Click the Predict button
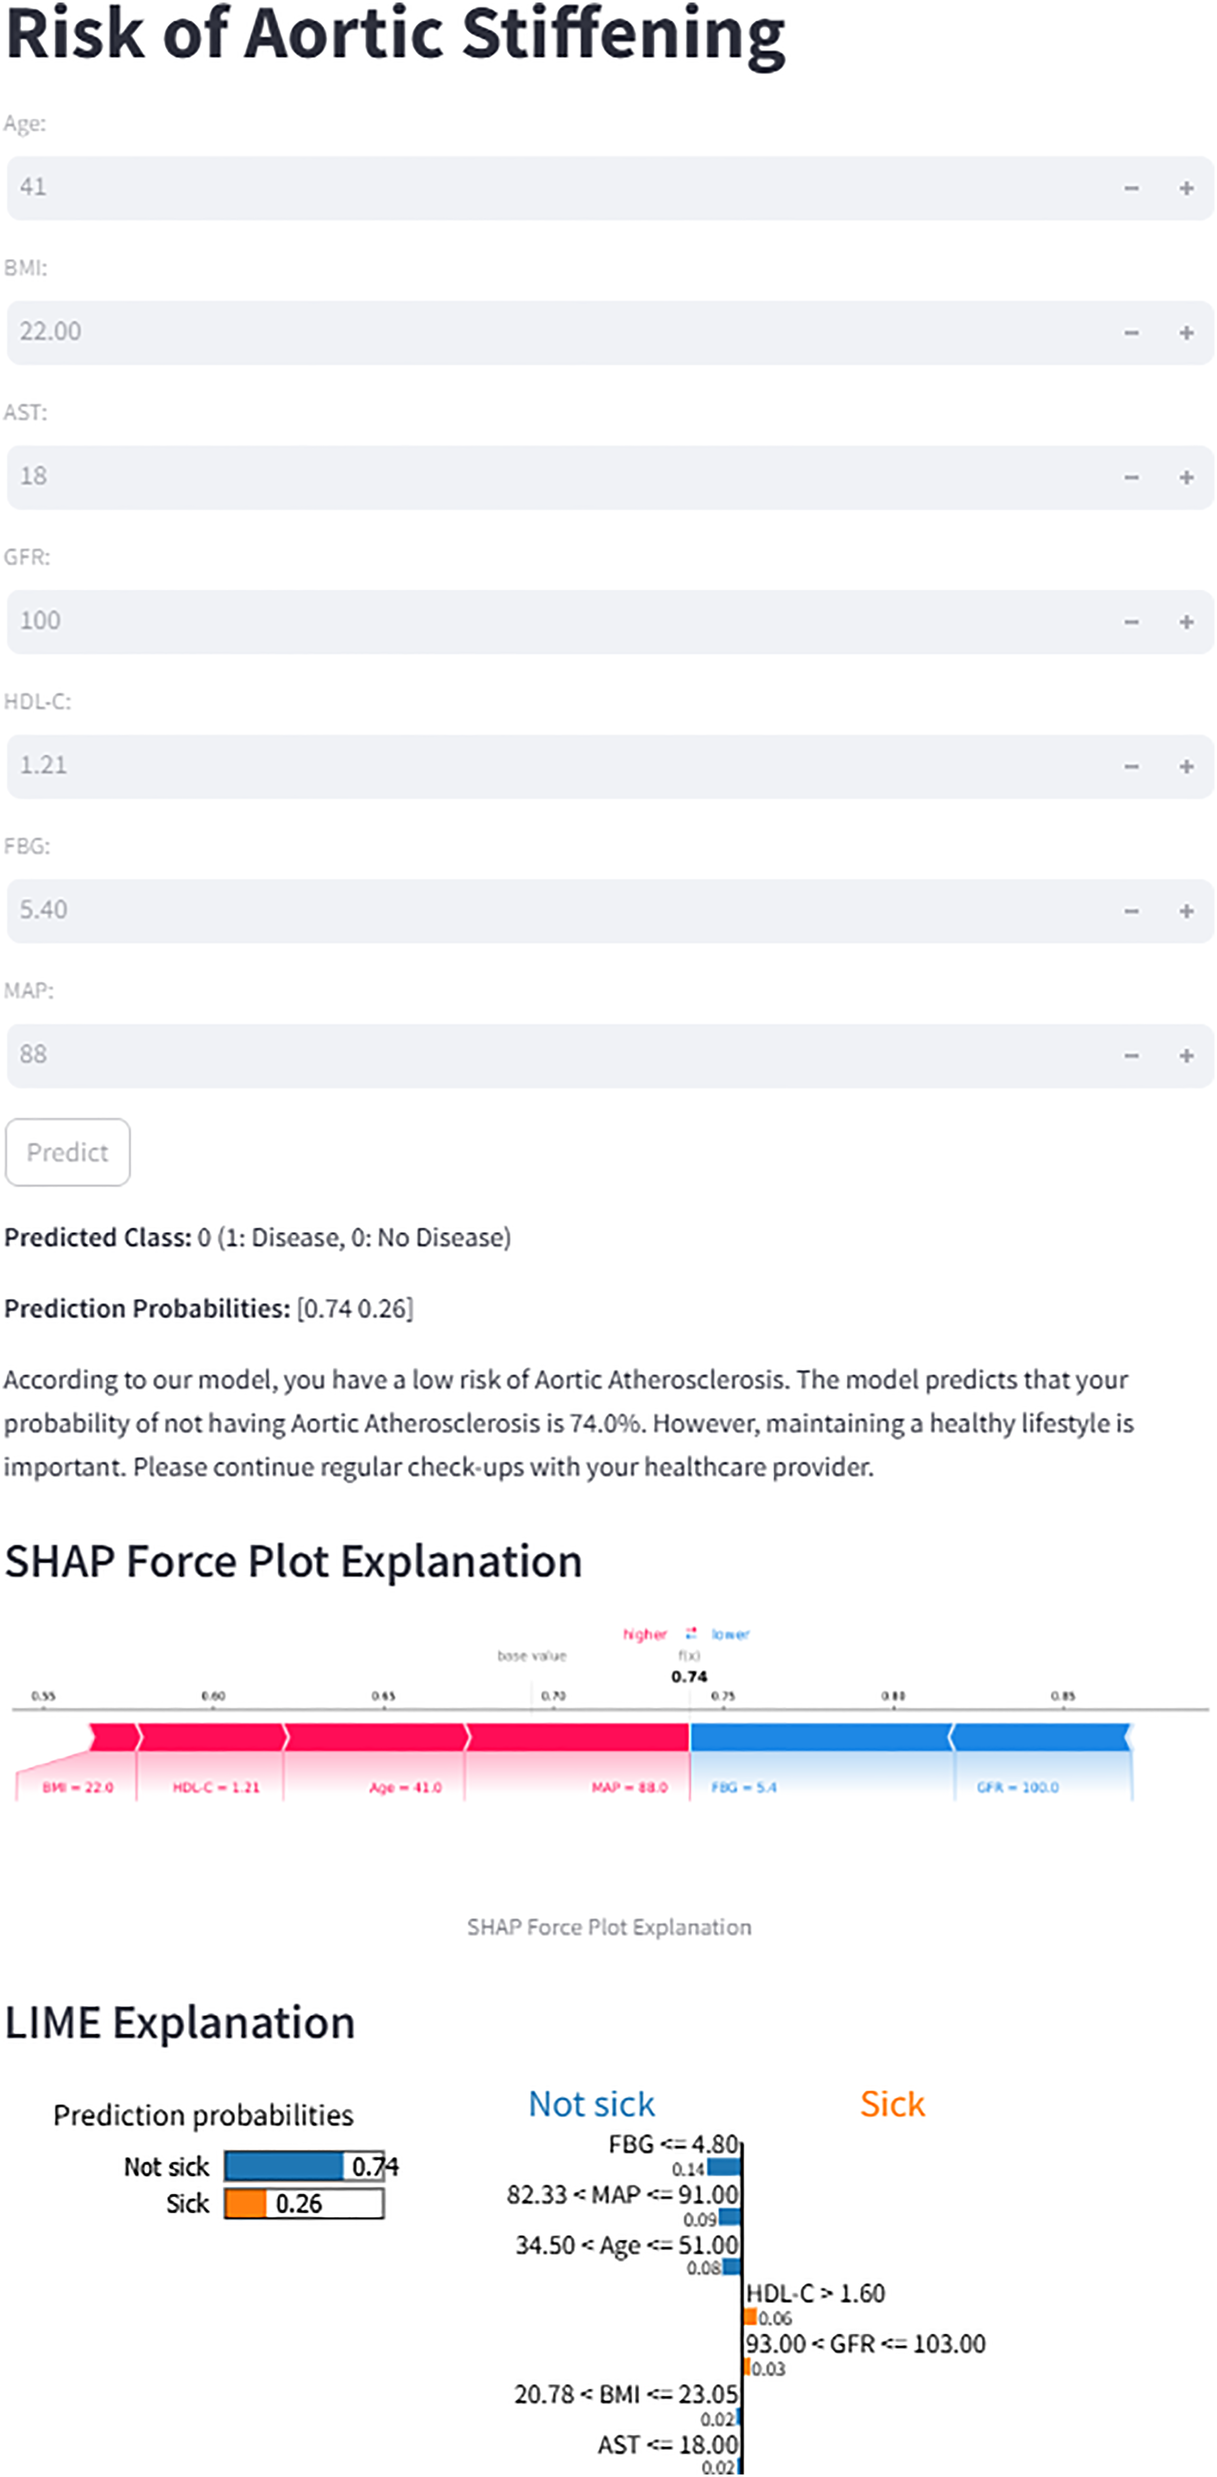Screen dimensions: 1217x2477 pos(68,1152)
